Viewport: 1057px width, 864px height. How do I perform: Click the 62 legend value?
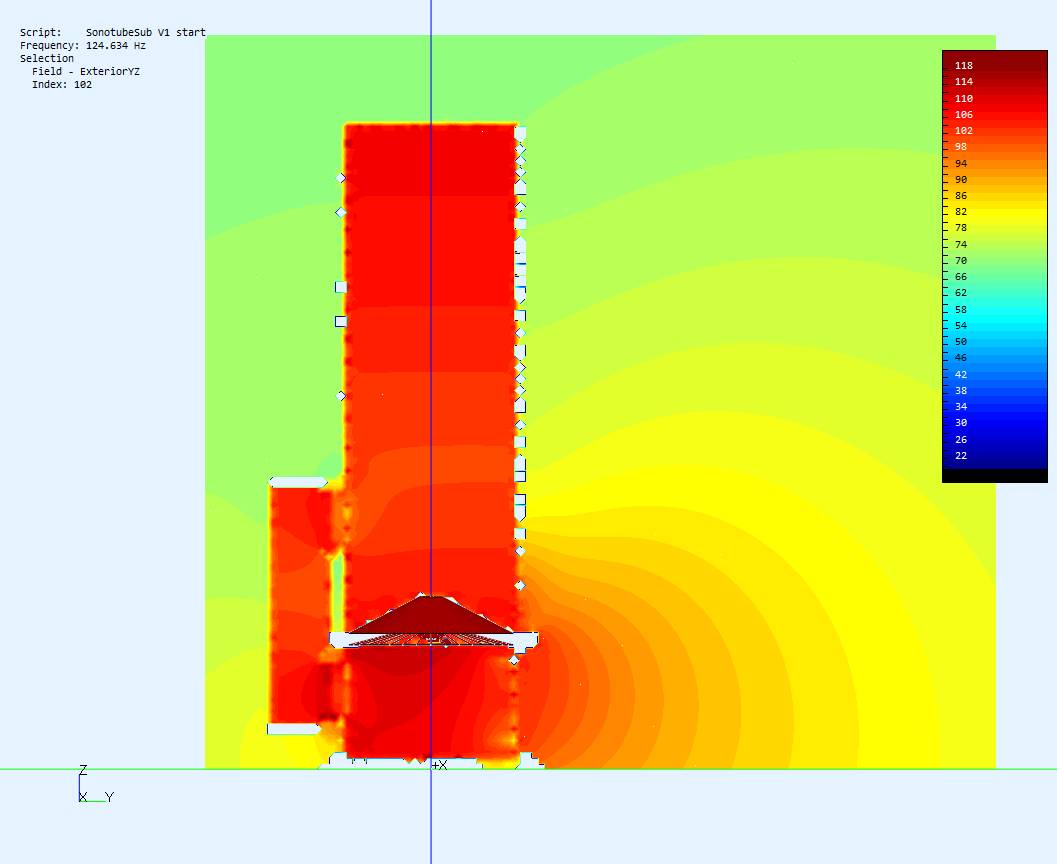(x=961, y=292)
